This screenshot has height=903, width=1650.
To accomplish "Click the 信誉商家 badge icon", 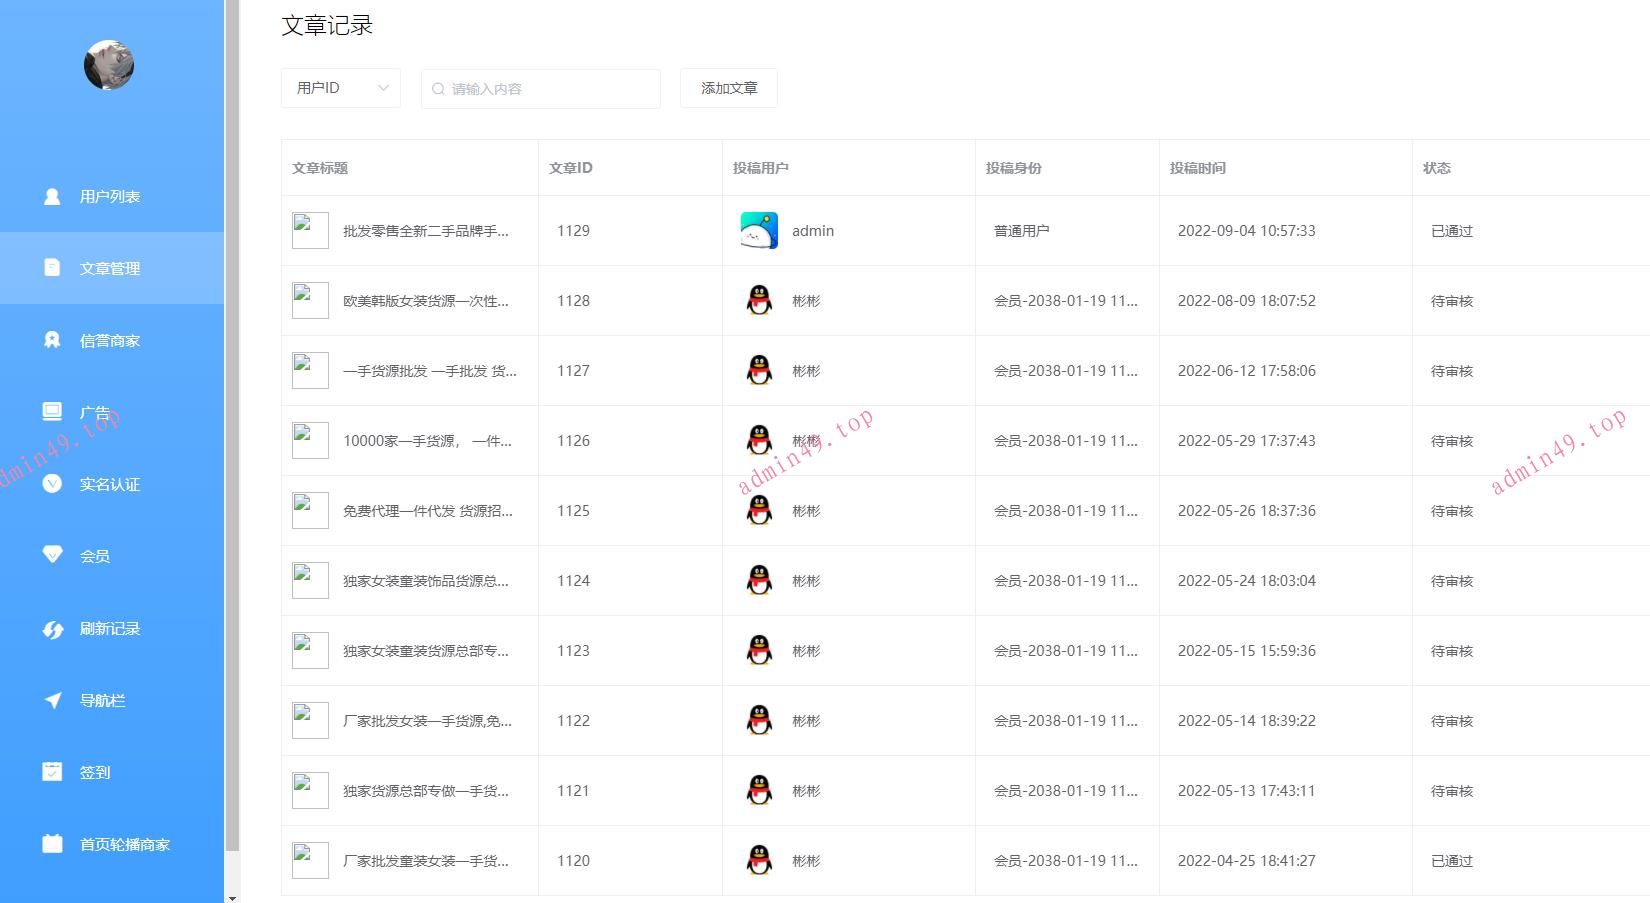I will [52, 340].
